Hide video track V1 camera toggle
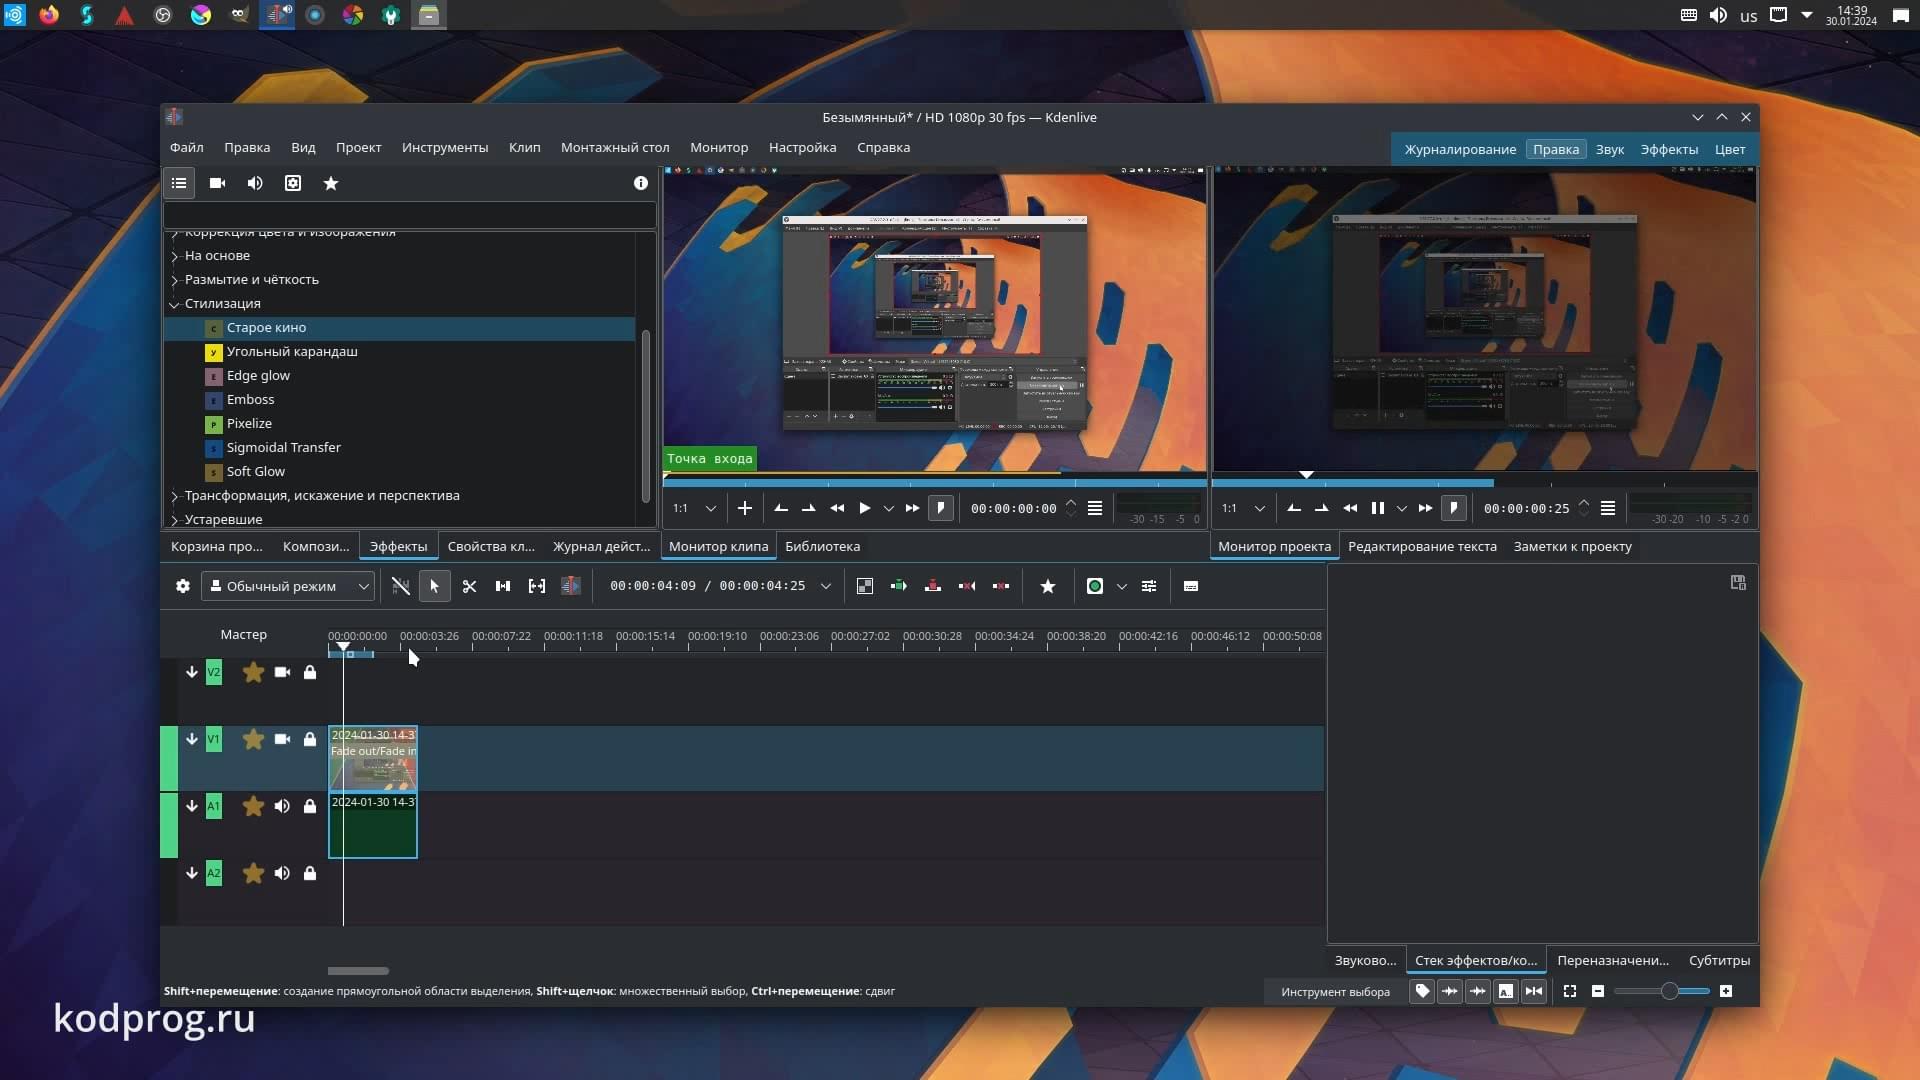This screenshot has height=1080, width=1920. (282, 739)
